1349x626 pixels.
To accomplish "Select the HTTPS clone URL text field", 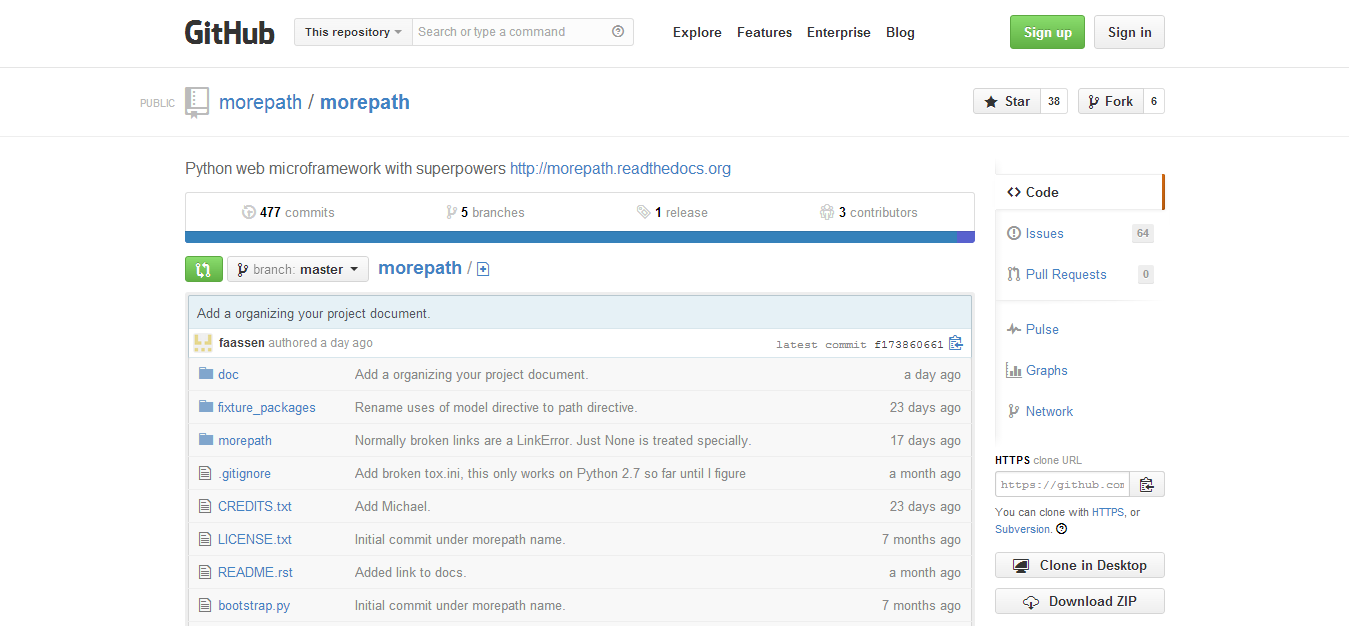I will 1062,485.
